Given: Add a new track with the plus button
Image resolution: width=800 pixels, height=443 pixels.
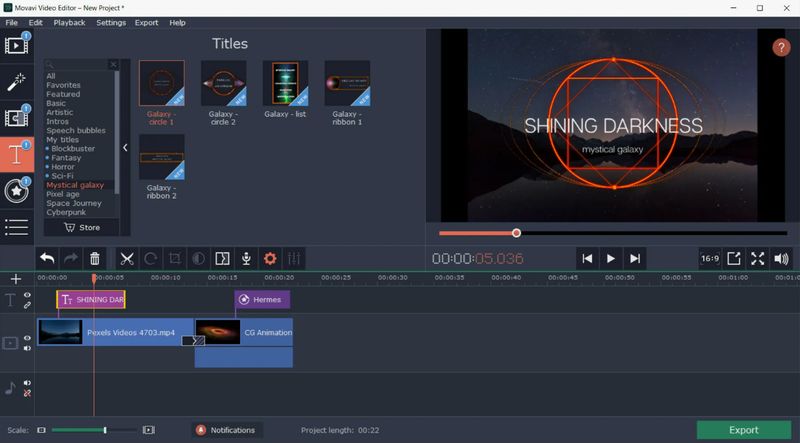Looking at the screenshot, I should (15, 279).
